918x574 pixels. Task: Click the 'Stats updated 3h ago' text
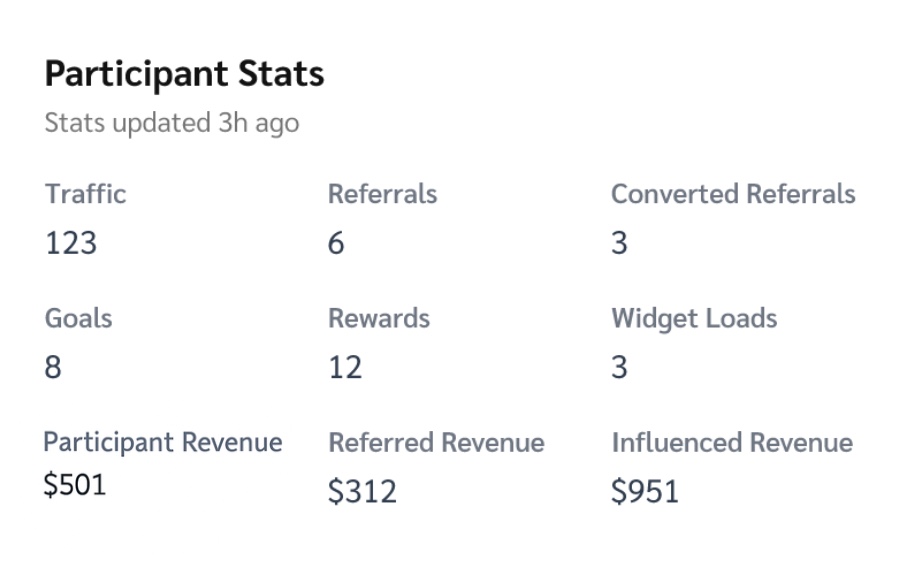(172, 124)
